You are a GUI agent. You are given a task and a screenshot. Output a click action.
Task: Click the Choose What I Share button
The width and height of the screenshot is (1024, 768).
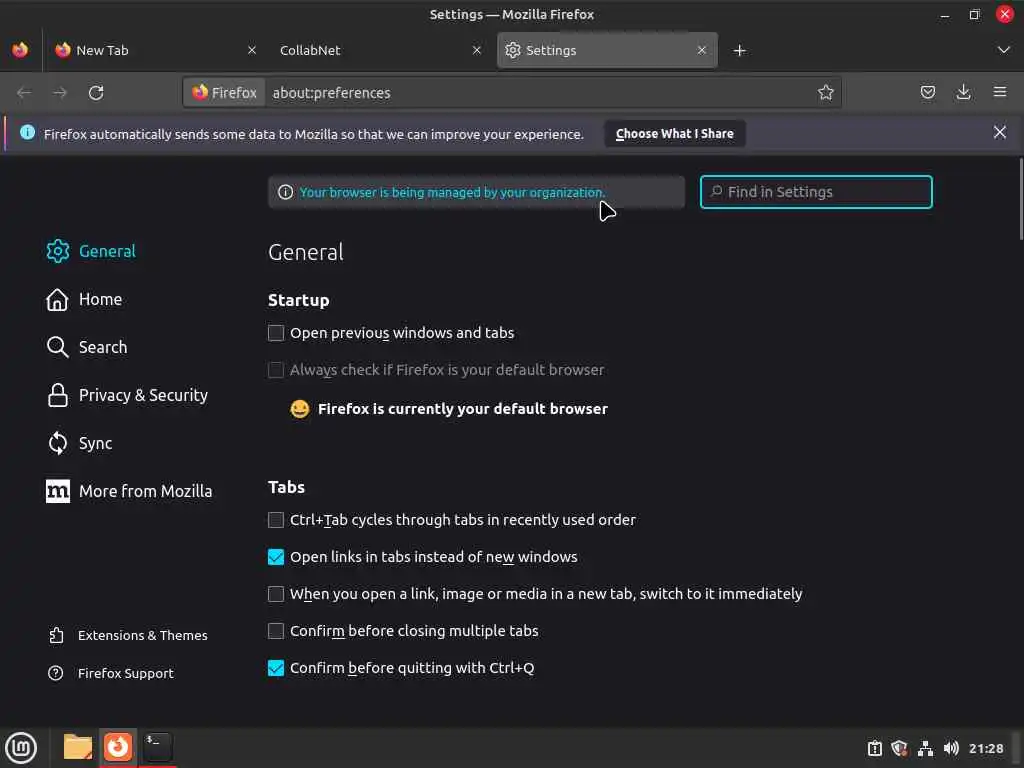point(675,133)
